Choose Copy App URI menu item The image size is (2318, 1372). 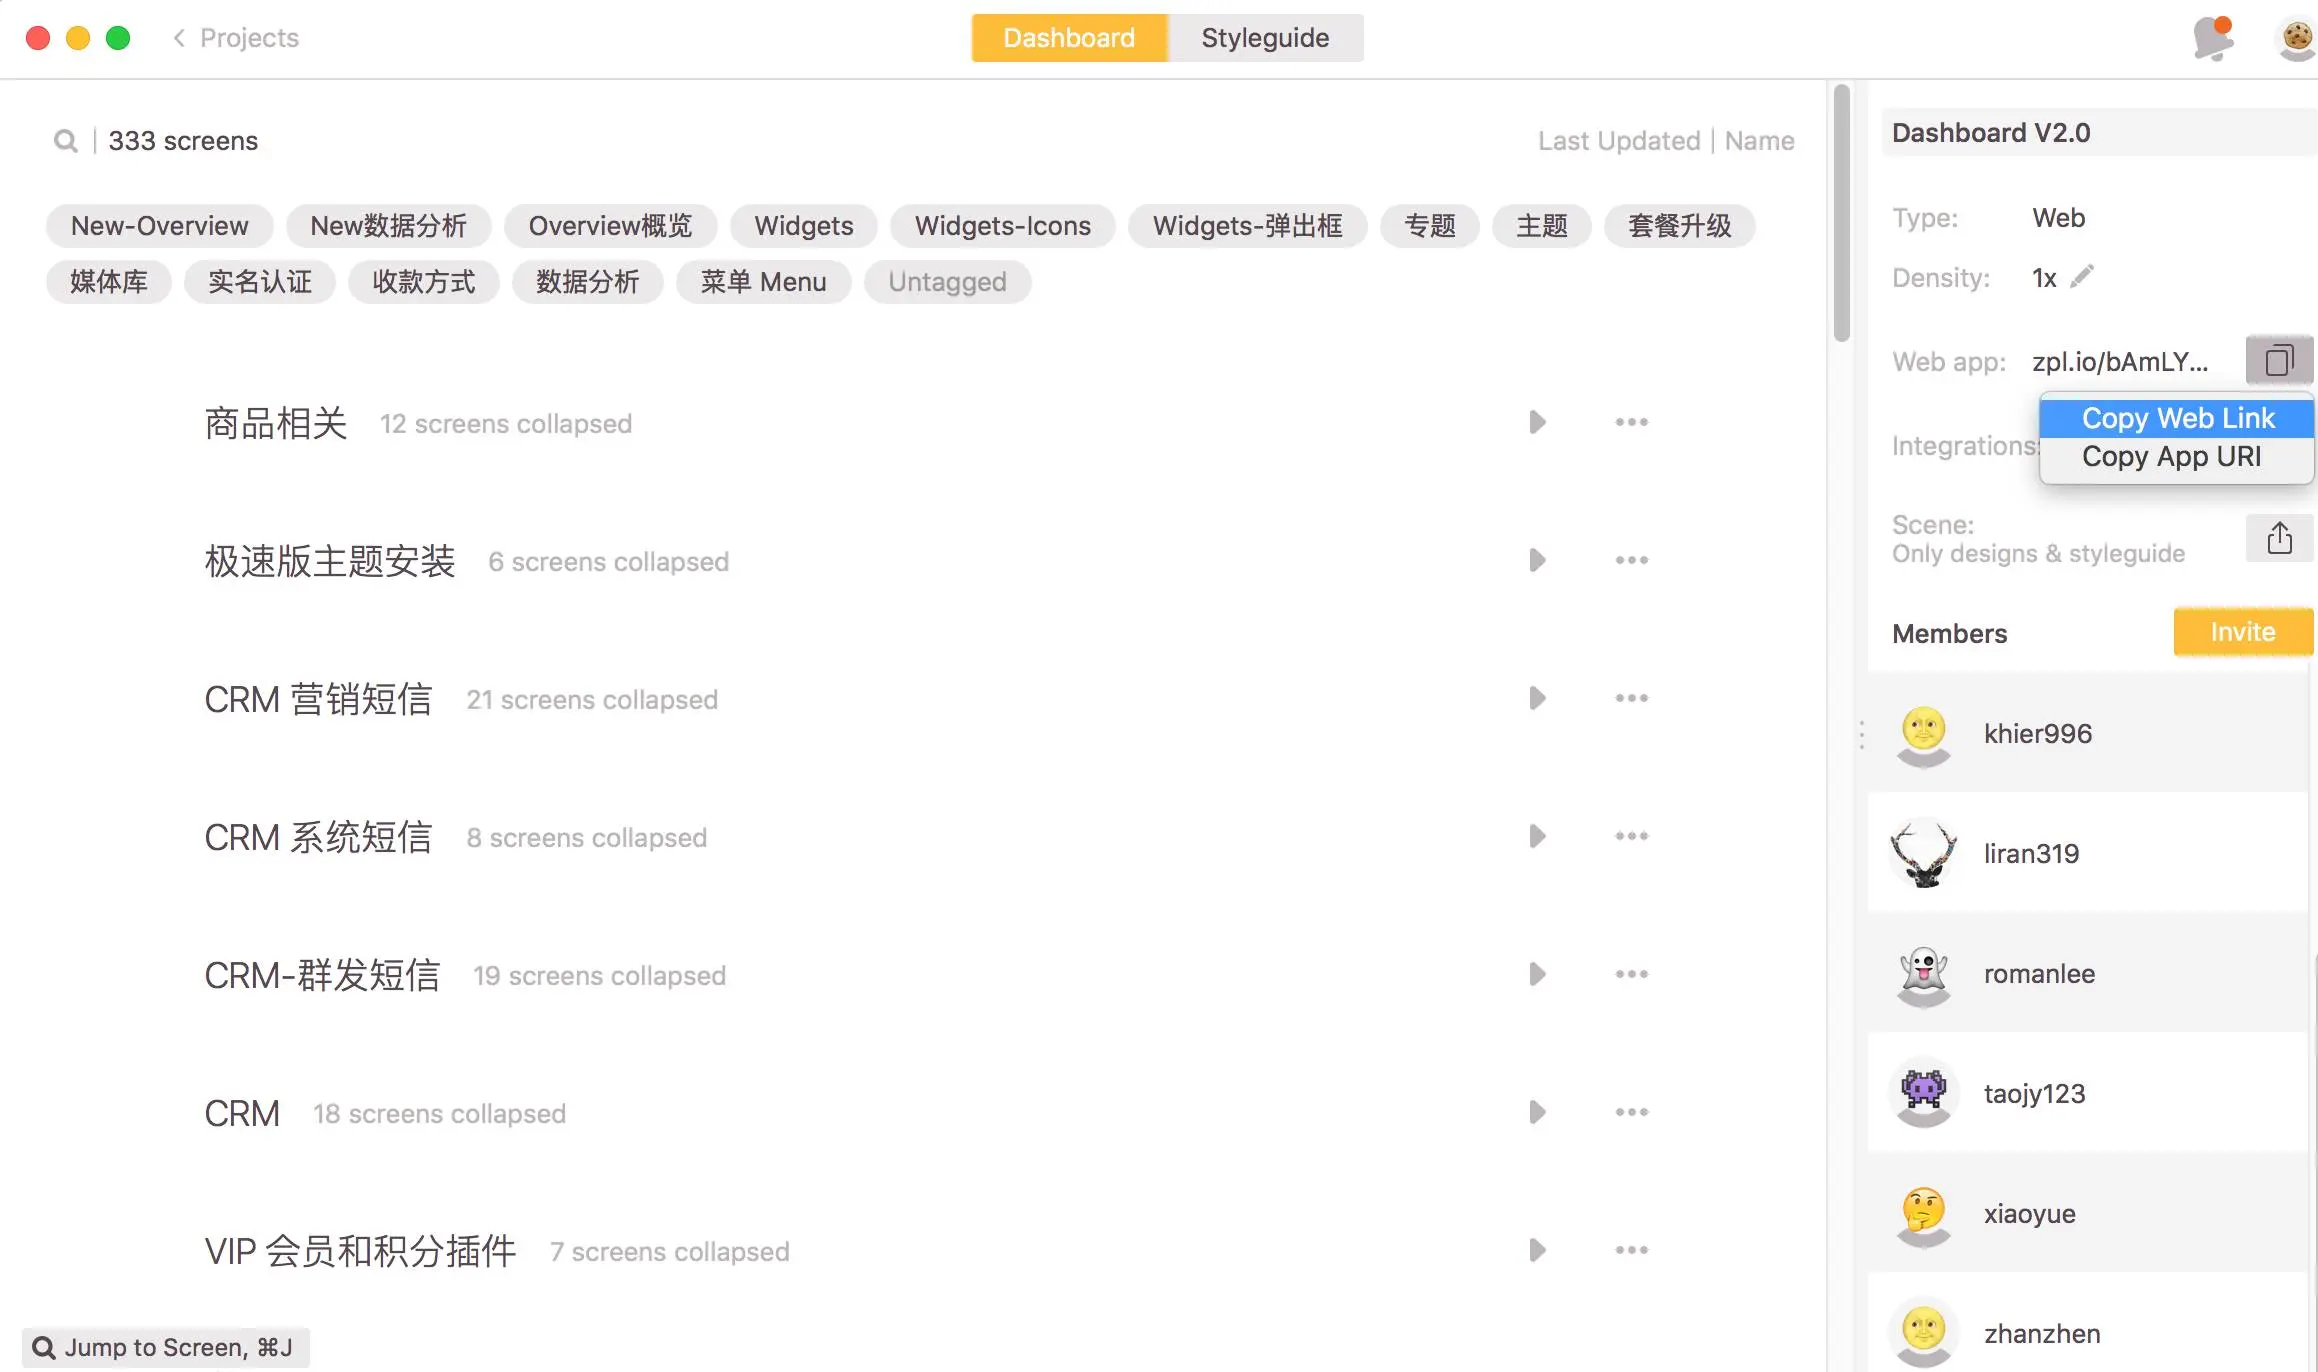pyautogui.click(x=2171, y=457)
